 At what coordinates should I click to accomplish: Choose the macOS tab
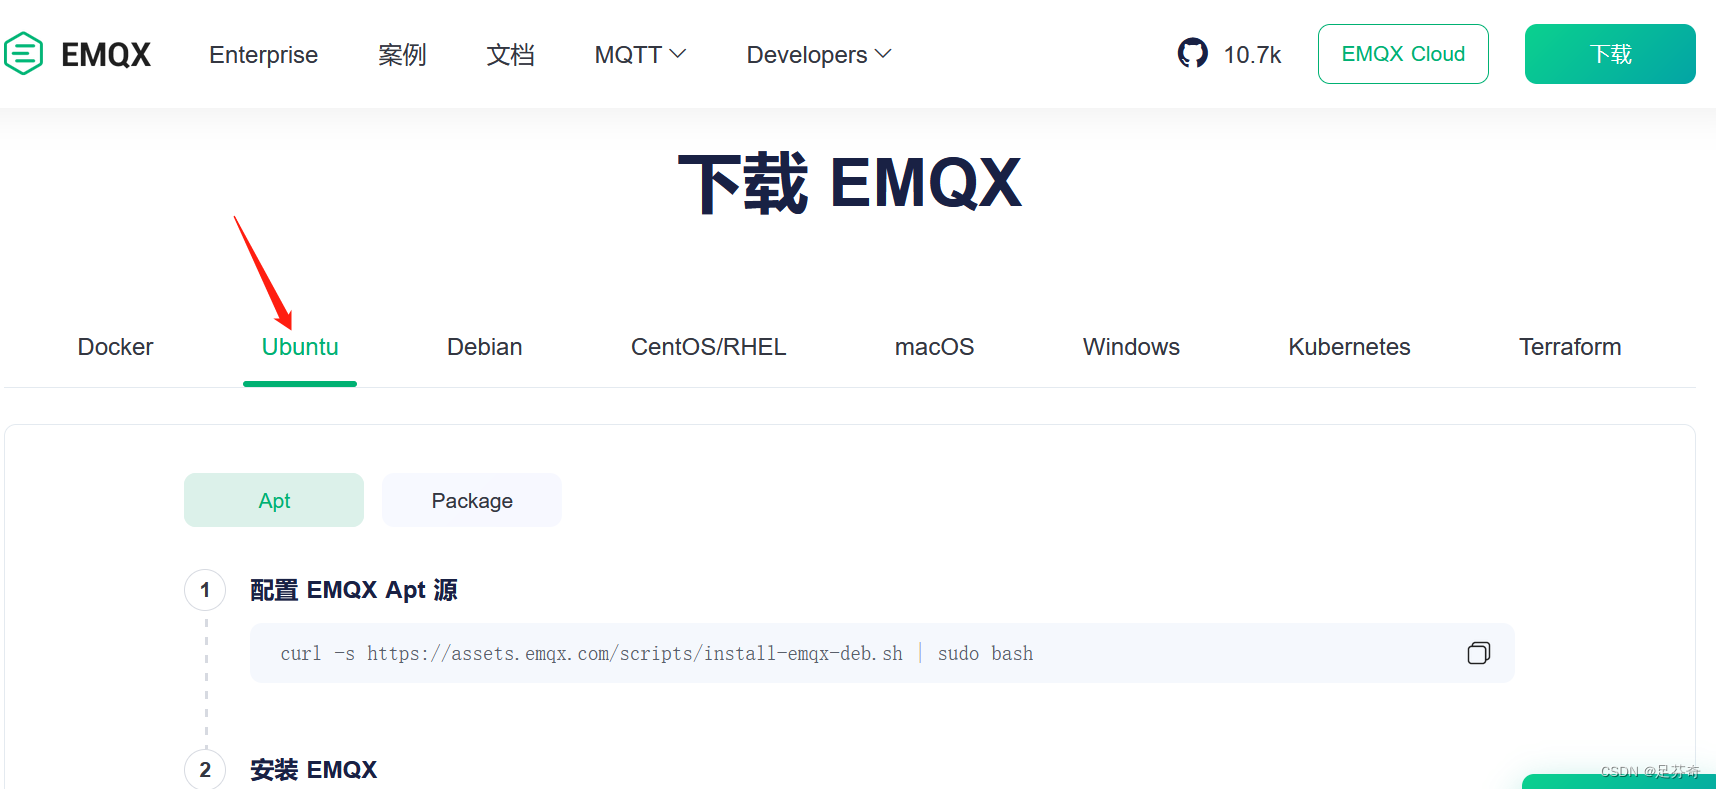coord(934,347)
